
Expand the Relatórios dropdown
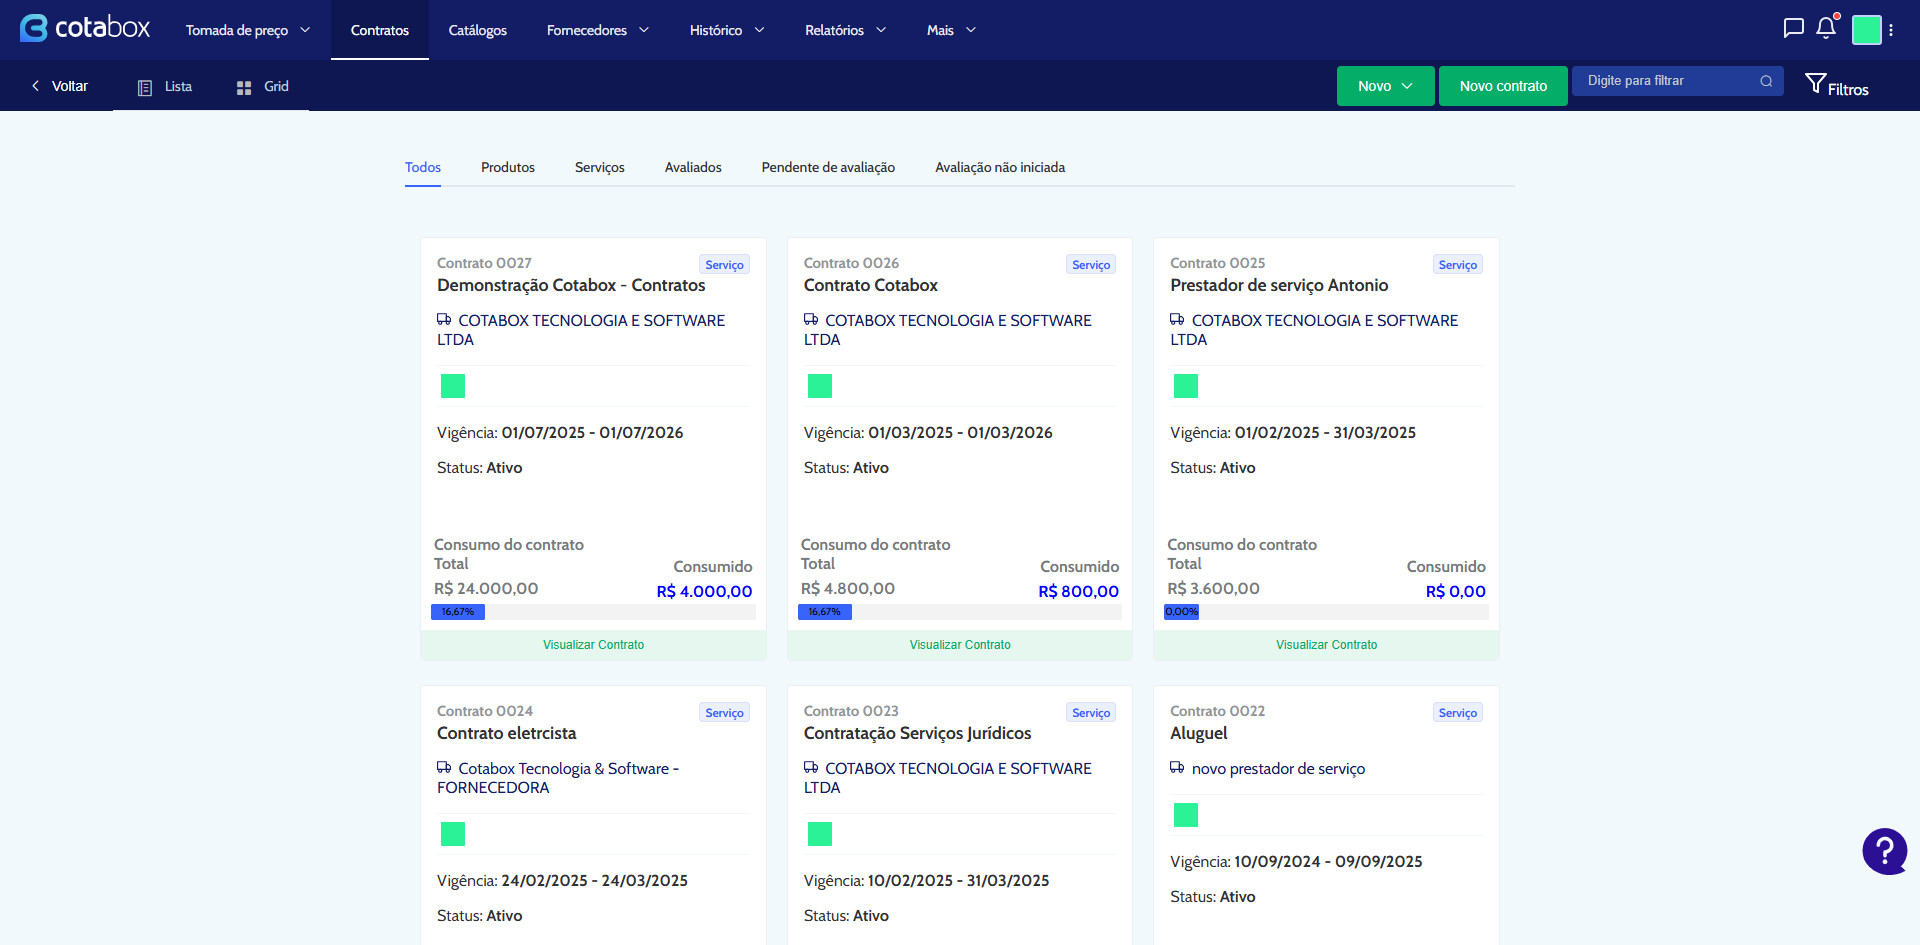point(846,30)
